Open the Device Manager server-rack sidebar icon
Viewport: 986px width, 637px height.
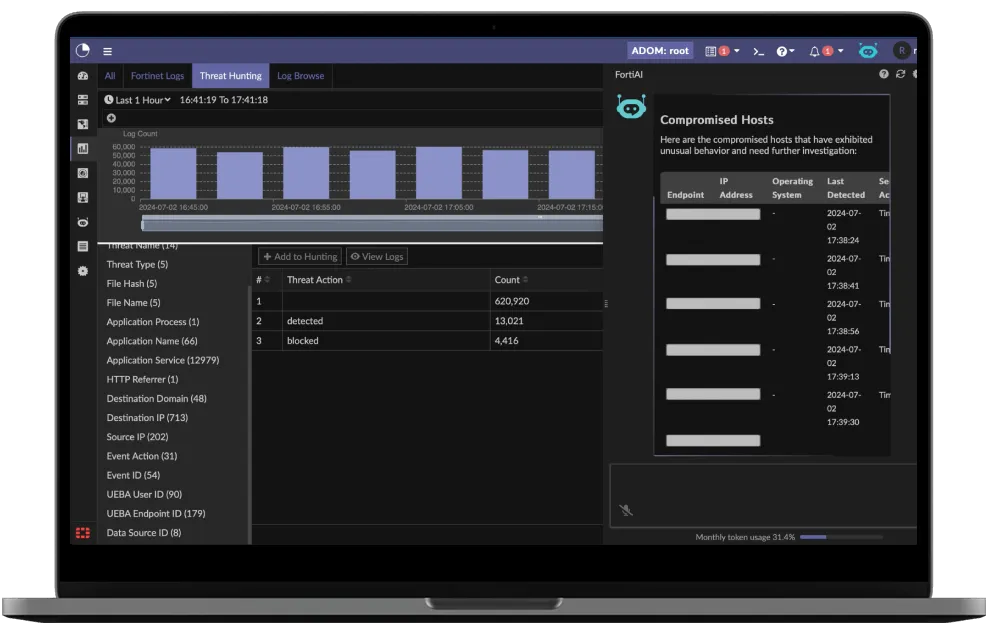(83, 100)
